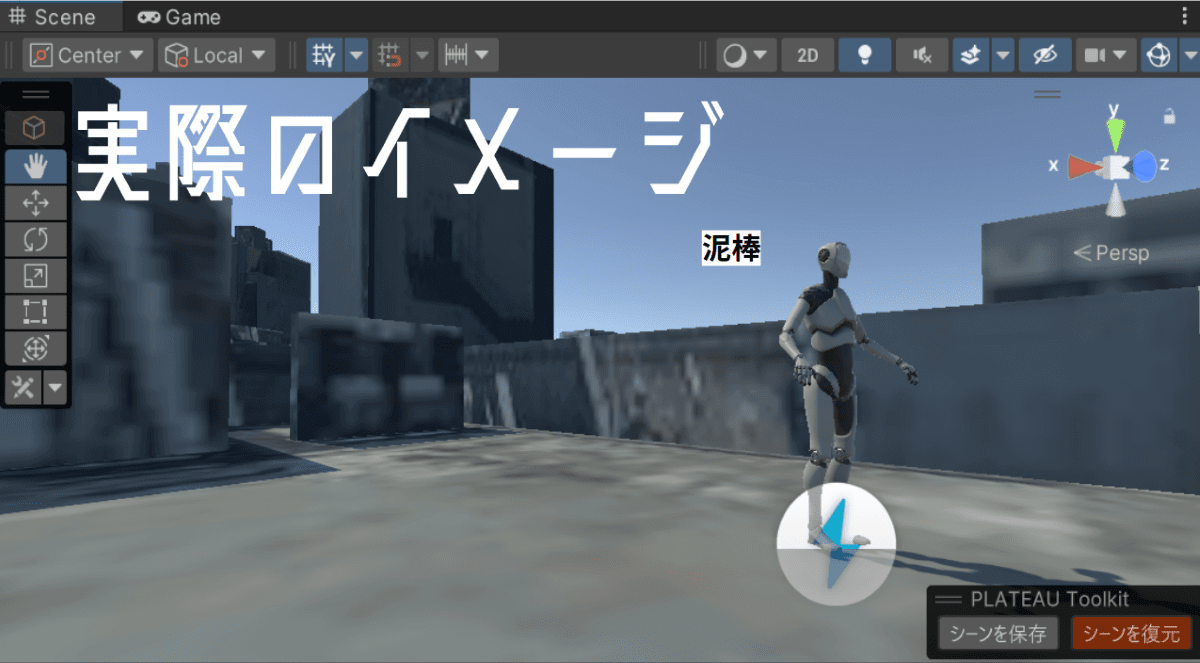Toggle hidden objects visibility eye
Screen dimensions: 1200x663
pyautogui.click(x=1045, y=56)
